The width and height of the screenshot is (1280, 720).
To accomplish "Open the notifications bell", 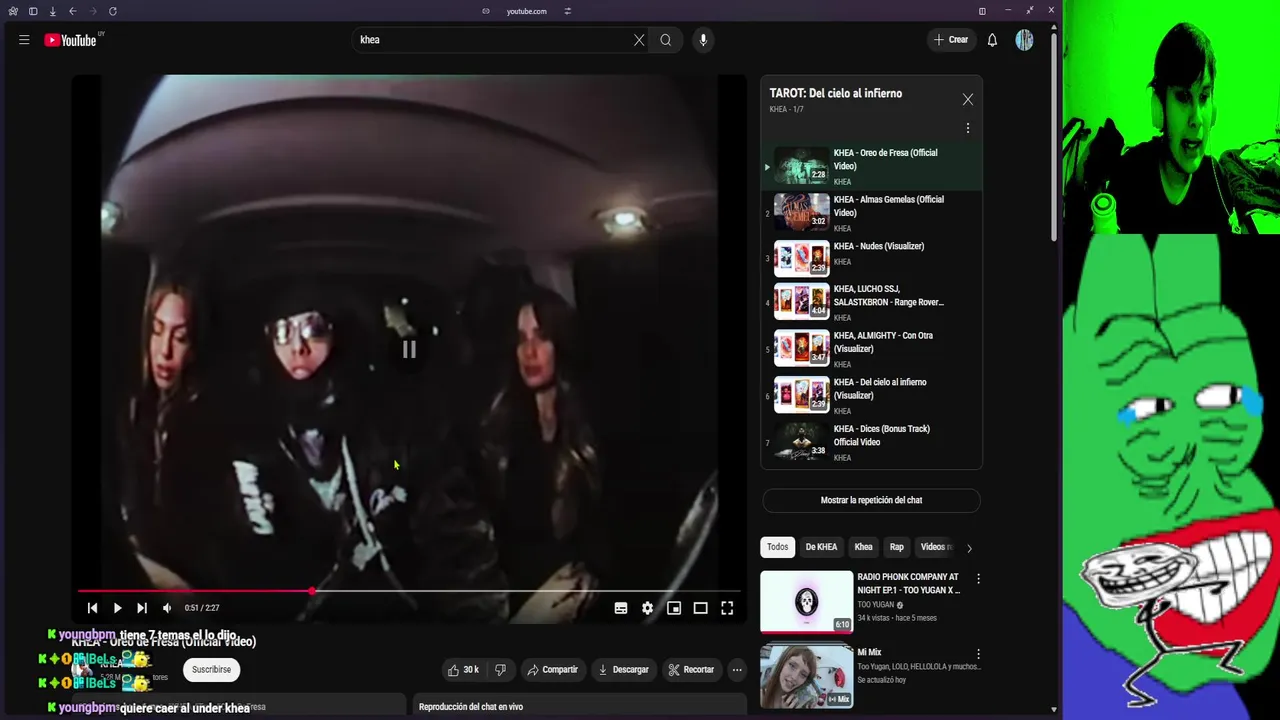I will [992, 40].
